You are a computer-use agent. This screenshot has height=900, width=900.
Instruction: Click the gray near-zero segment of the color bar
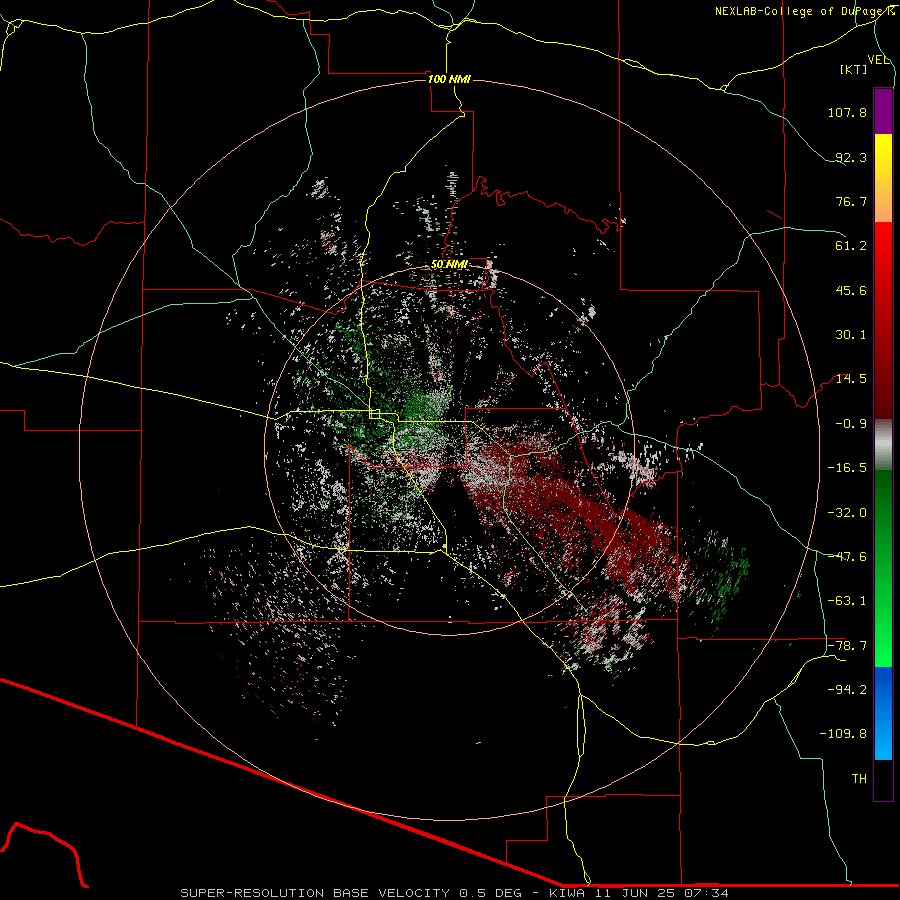click(x=883, y=445)
